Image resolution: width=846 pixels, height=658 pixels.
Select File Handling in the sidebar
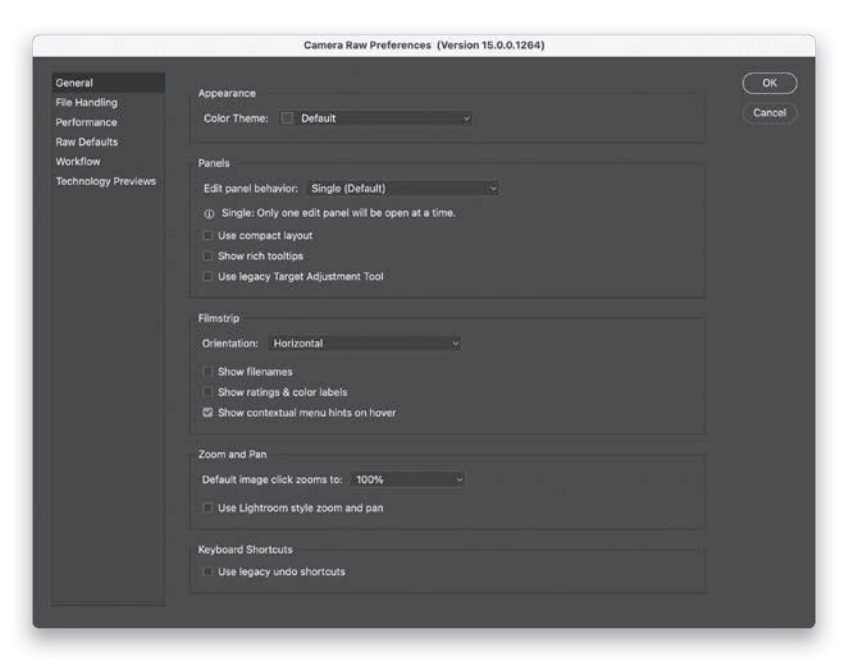(86, 102)
